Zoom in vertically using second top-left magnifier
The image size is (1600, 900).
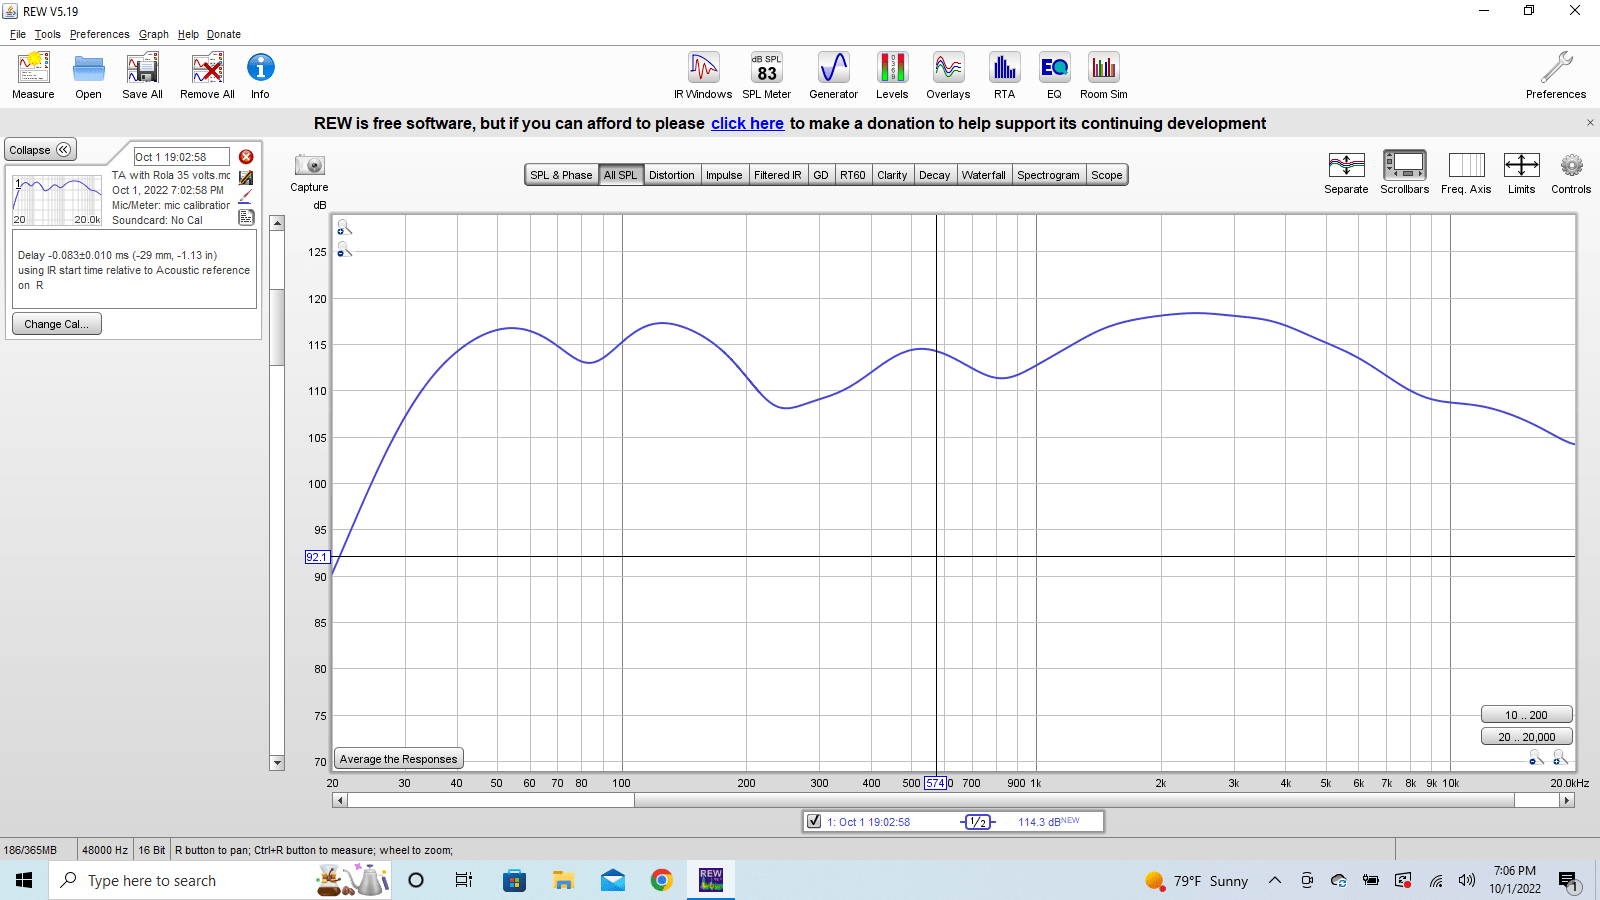pos(344,249)
